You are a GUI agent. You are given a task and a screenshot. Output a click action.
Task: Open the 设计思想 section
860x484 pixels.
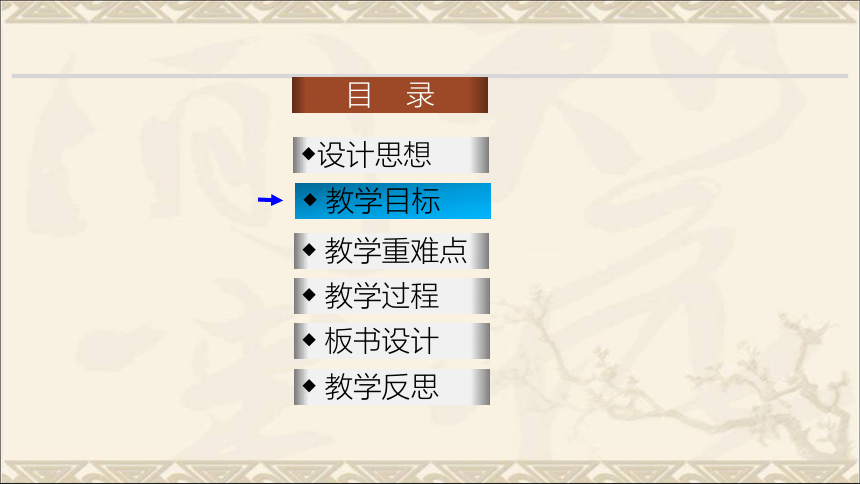(391, 155)
